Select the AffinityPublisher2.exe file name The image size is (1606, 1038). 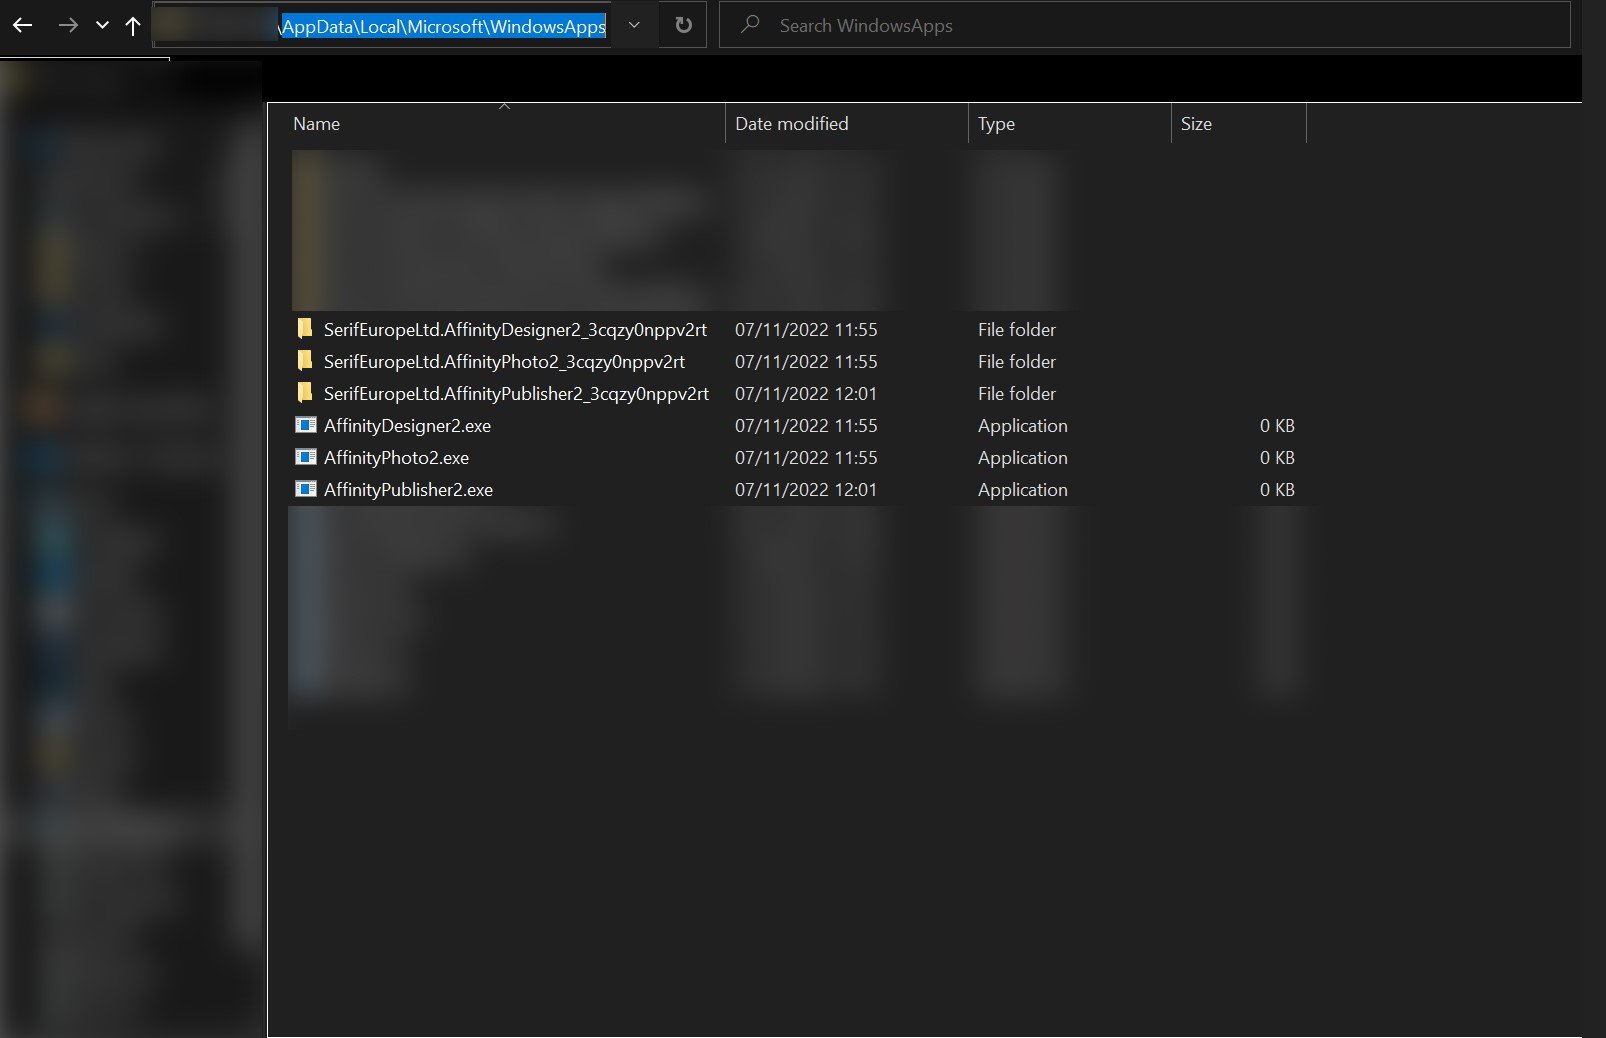[408, 489]
